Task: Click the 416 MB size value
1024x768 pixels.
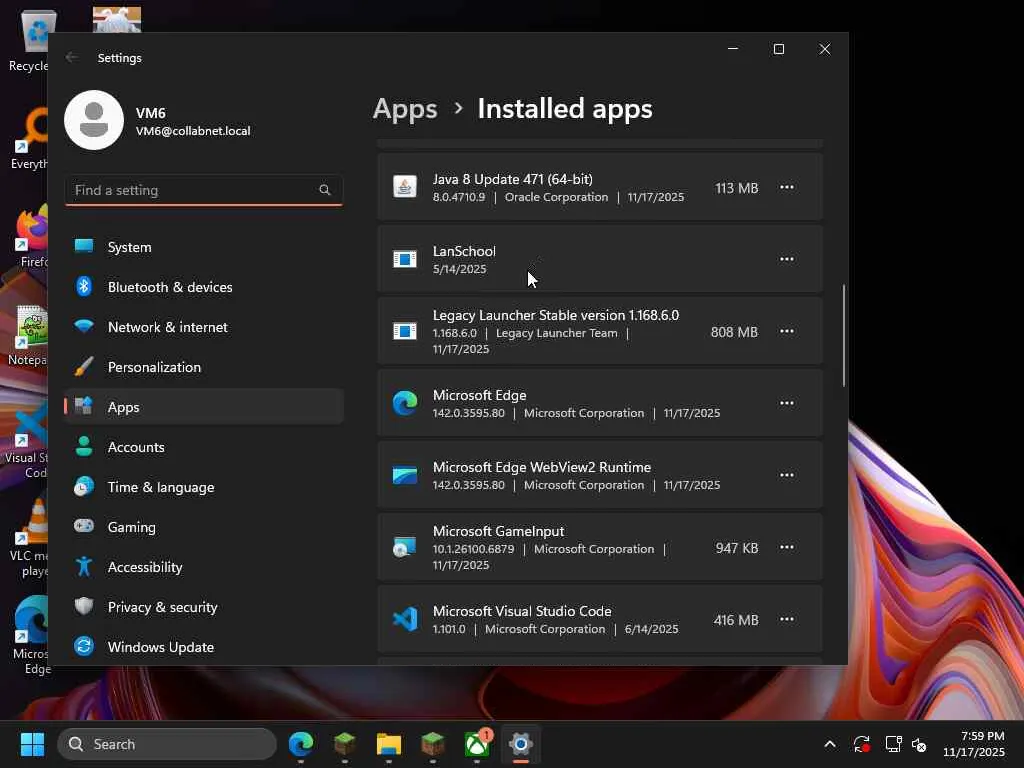Action: 736,620
